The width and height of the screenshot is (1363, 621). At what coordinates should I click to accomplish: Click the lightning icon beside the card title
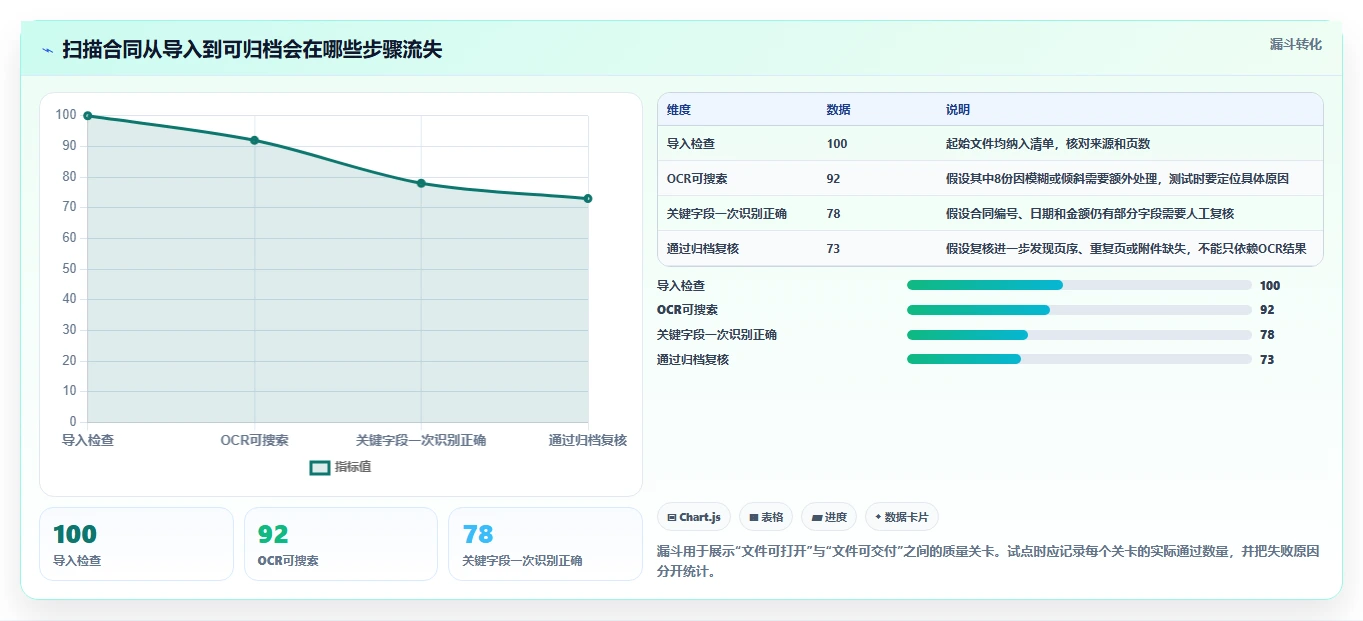pyautogui.click(x=47, y=50)
